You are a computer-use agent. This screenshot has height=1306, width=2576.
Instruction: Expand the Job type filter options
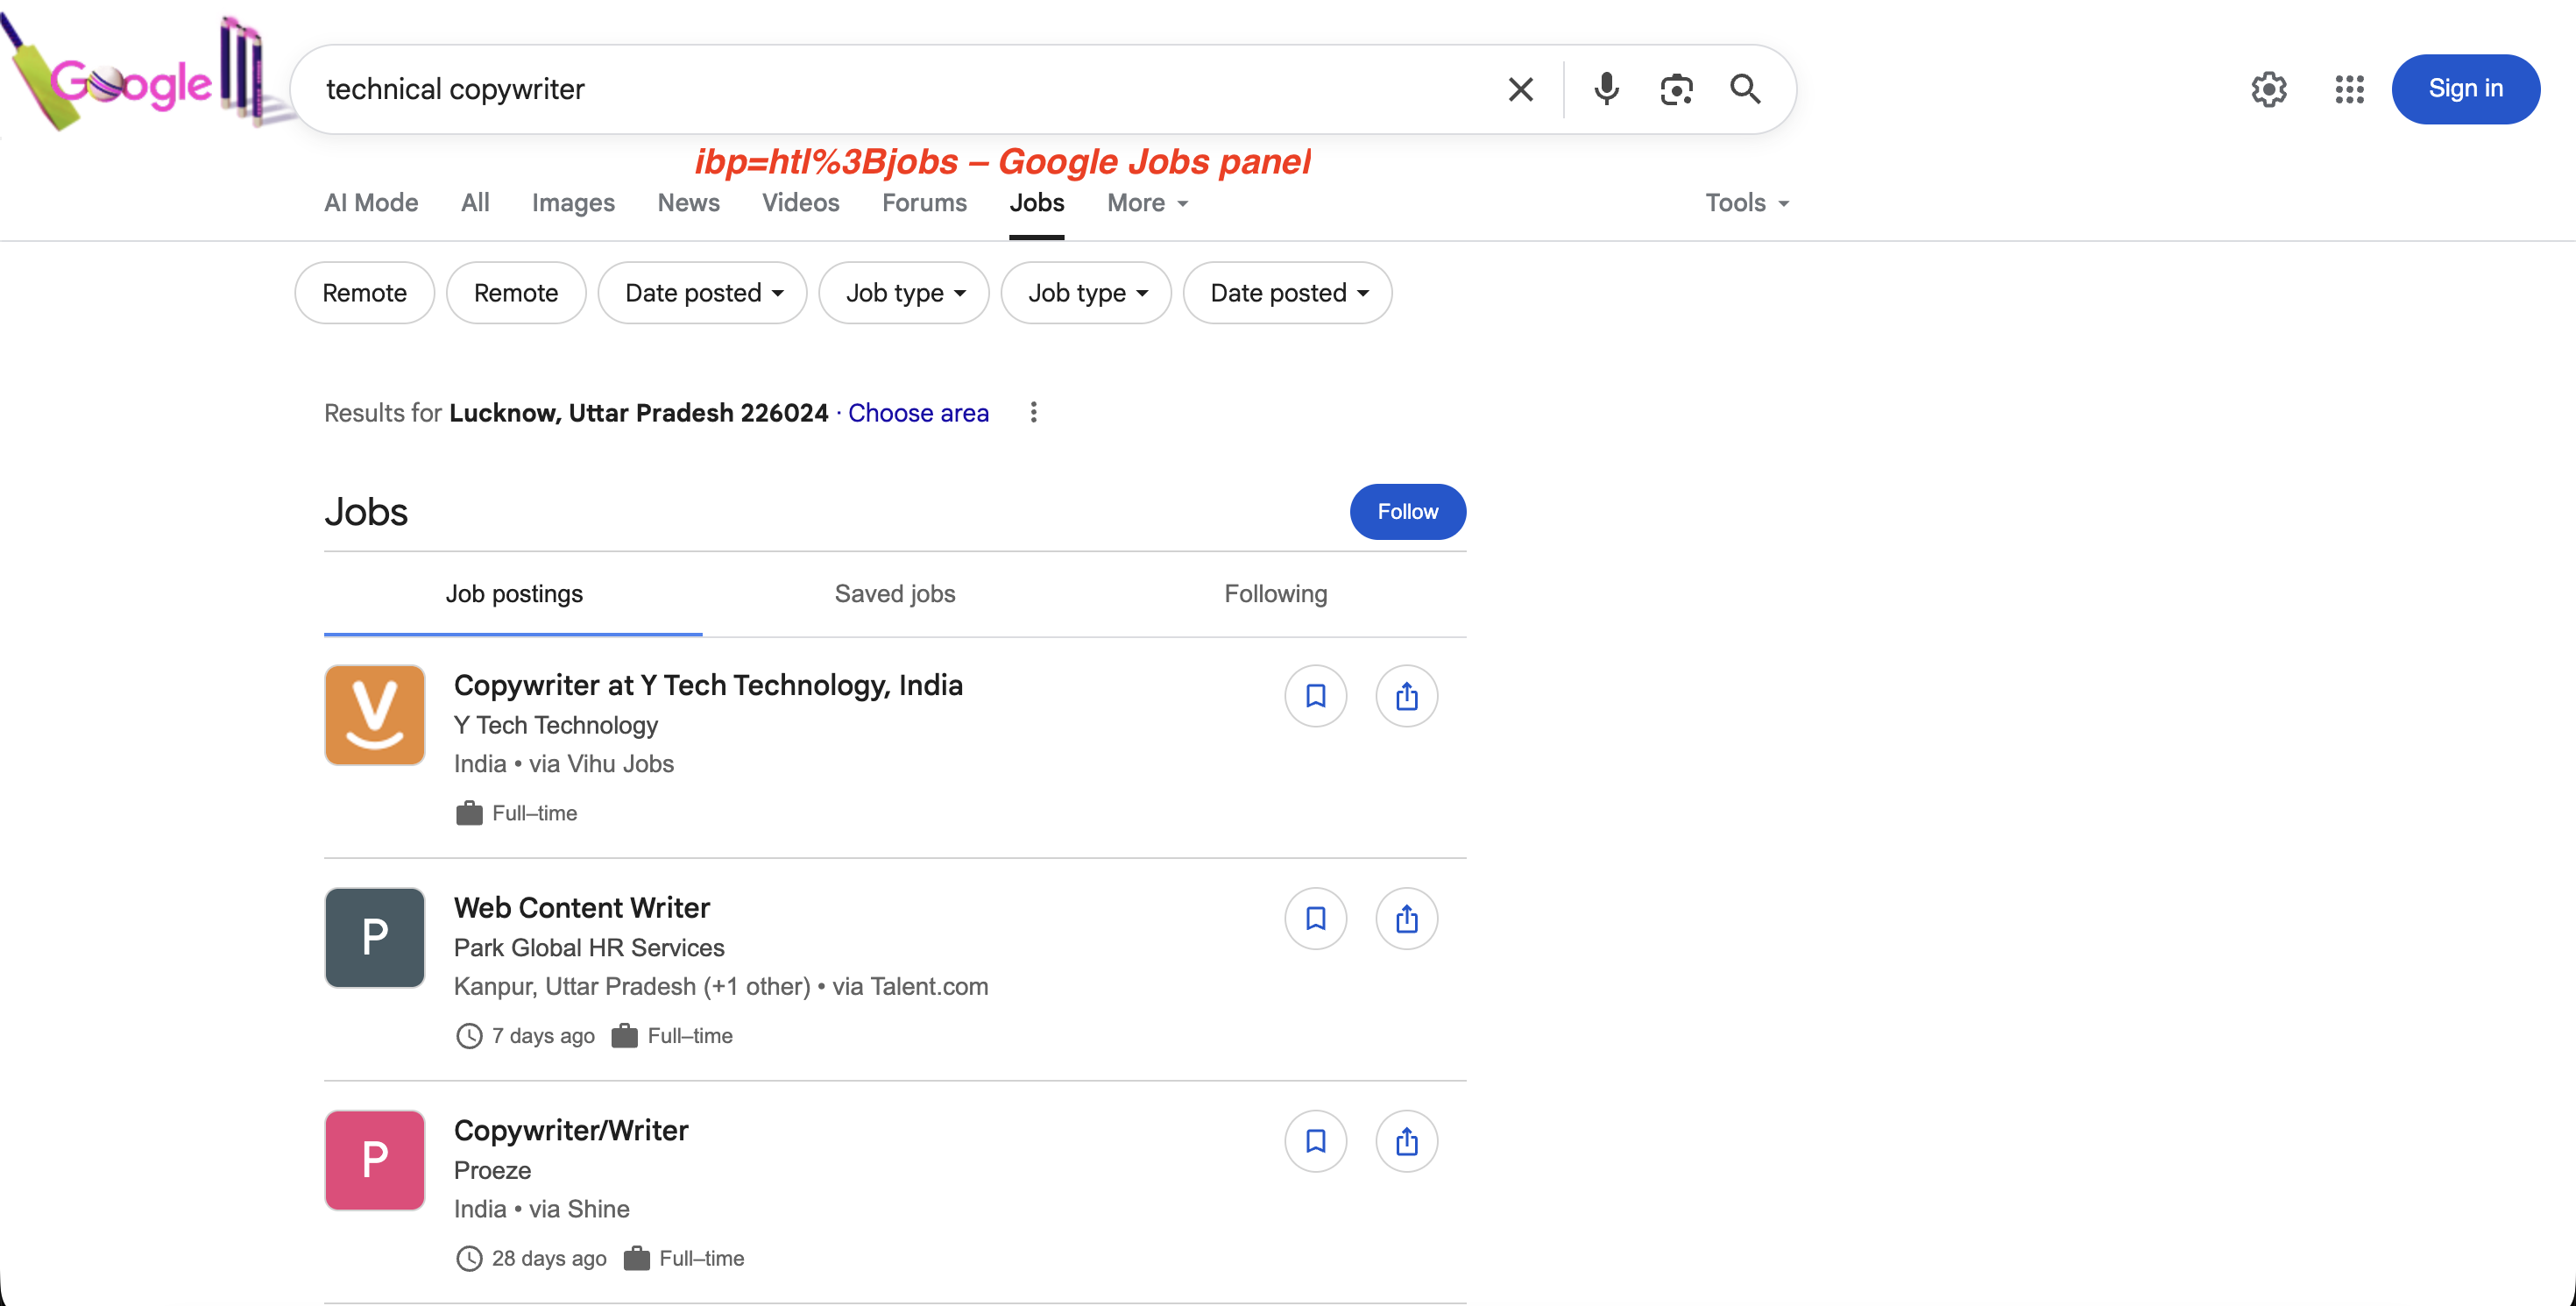[x=903, y=292]
